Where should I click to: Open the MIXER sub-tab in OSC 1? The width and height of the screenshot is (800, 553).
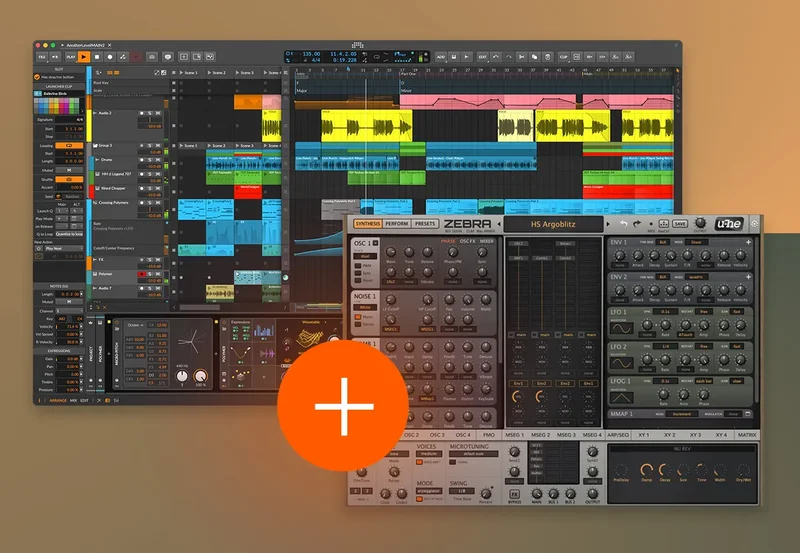487,241
